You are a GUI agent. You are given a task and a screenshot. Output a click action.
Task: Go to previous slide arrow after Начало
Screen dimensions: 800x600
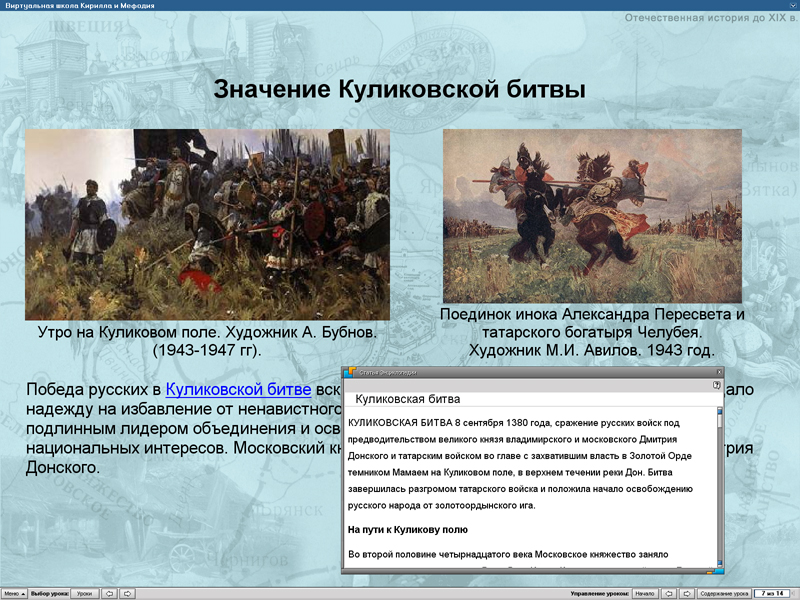[x=669, y=593]
